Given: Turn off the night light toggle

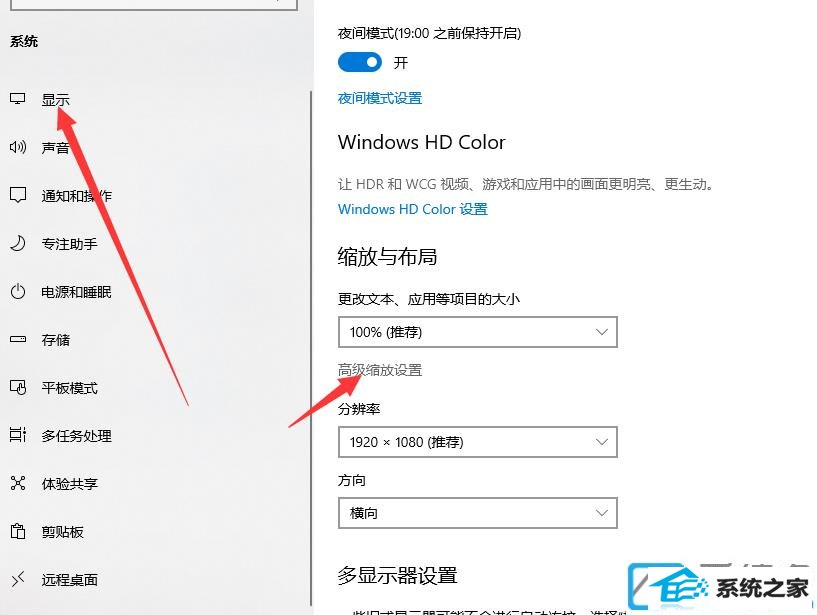Looking at the screenshot, I should 360,63.
